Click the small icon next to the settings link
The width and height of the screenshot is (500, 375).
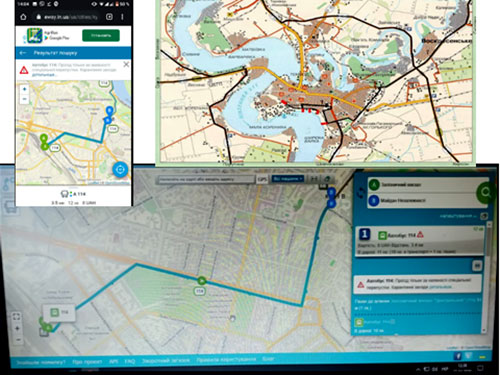(x=484, y=216)
